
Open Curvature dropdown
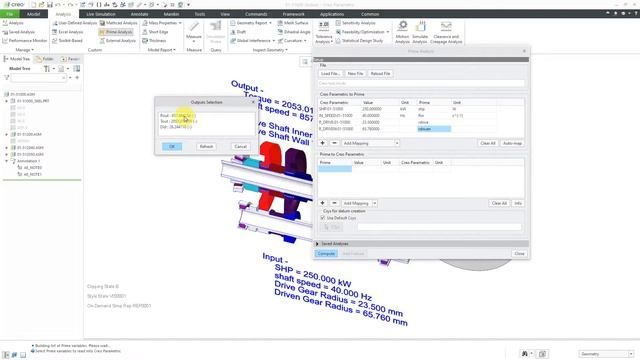292,41
